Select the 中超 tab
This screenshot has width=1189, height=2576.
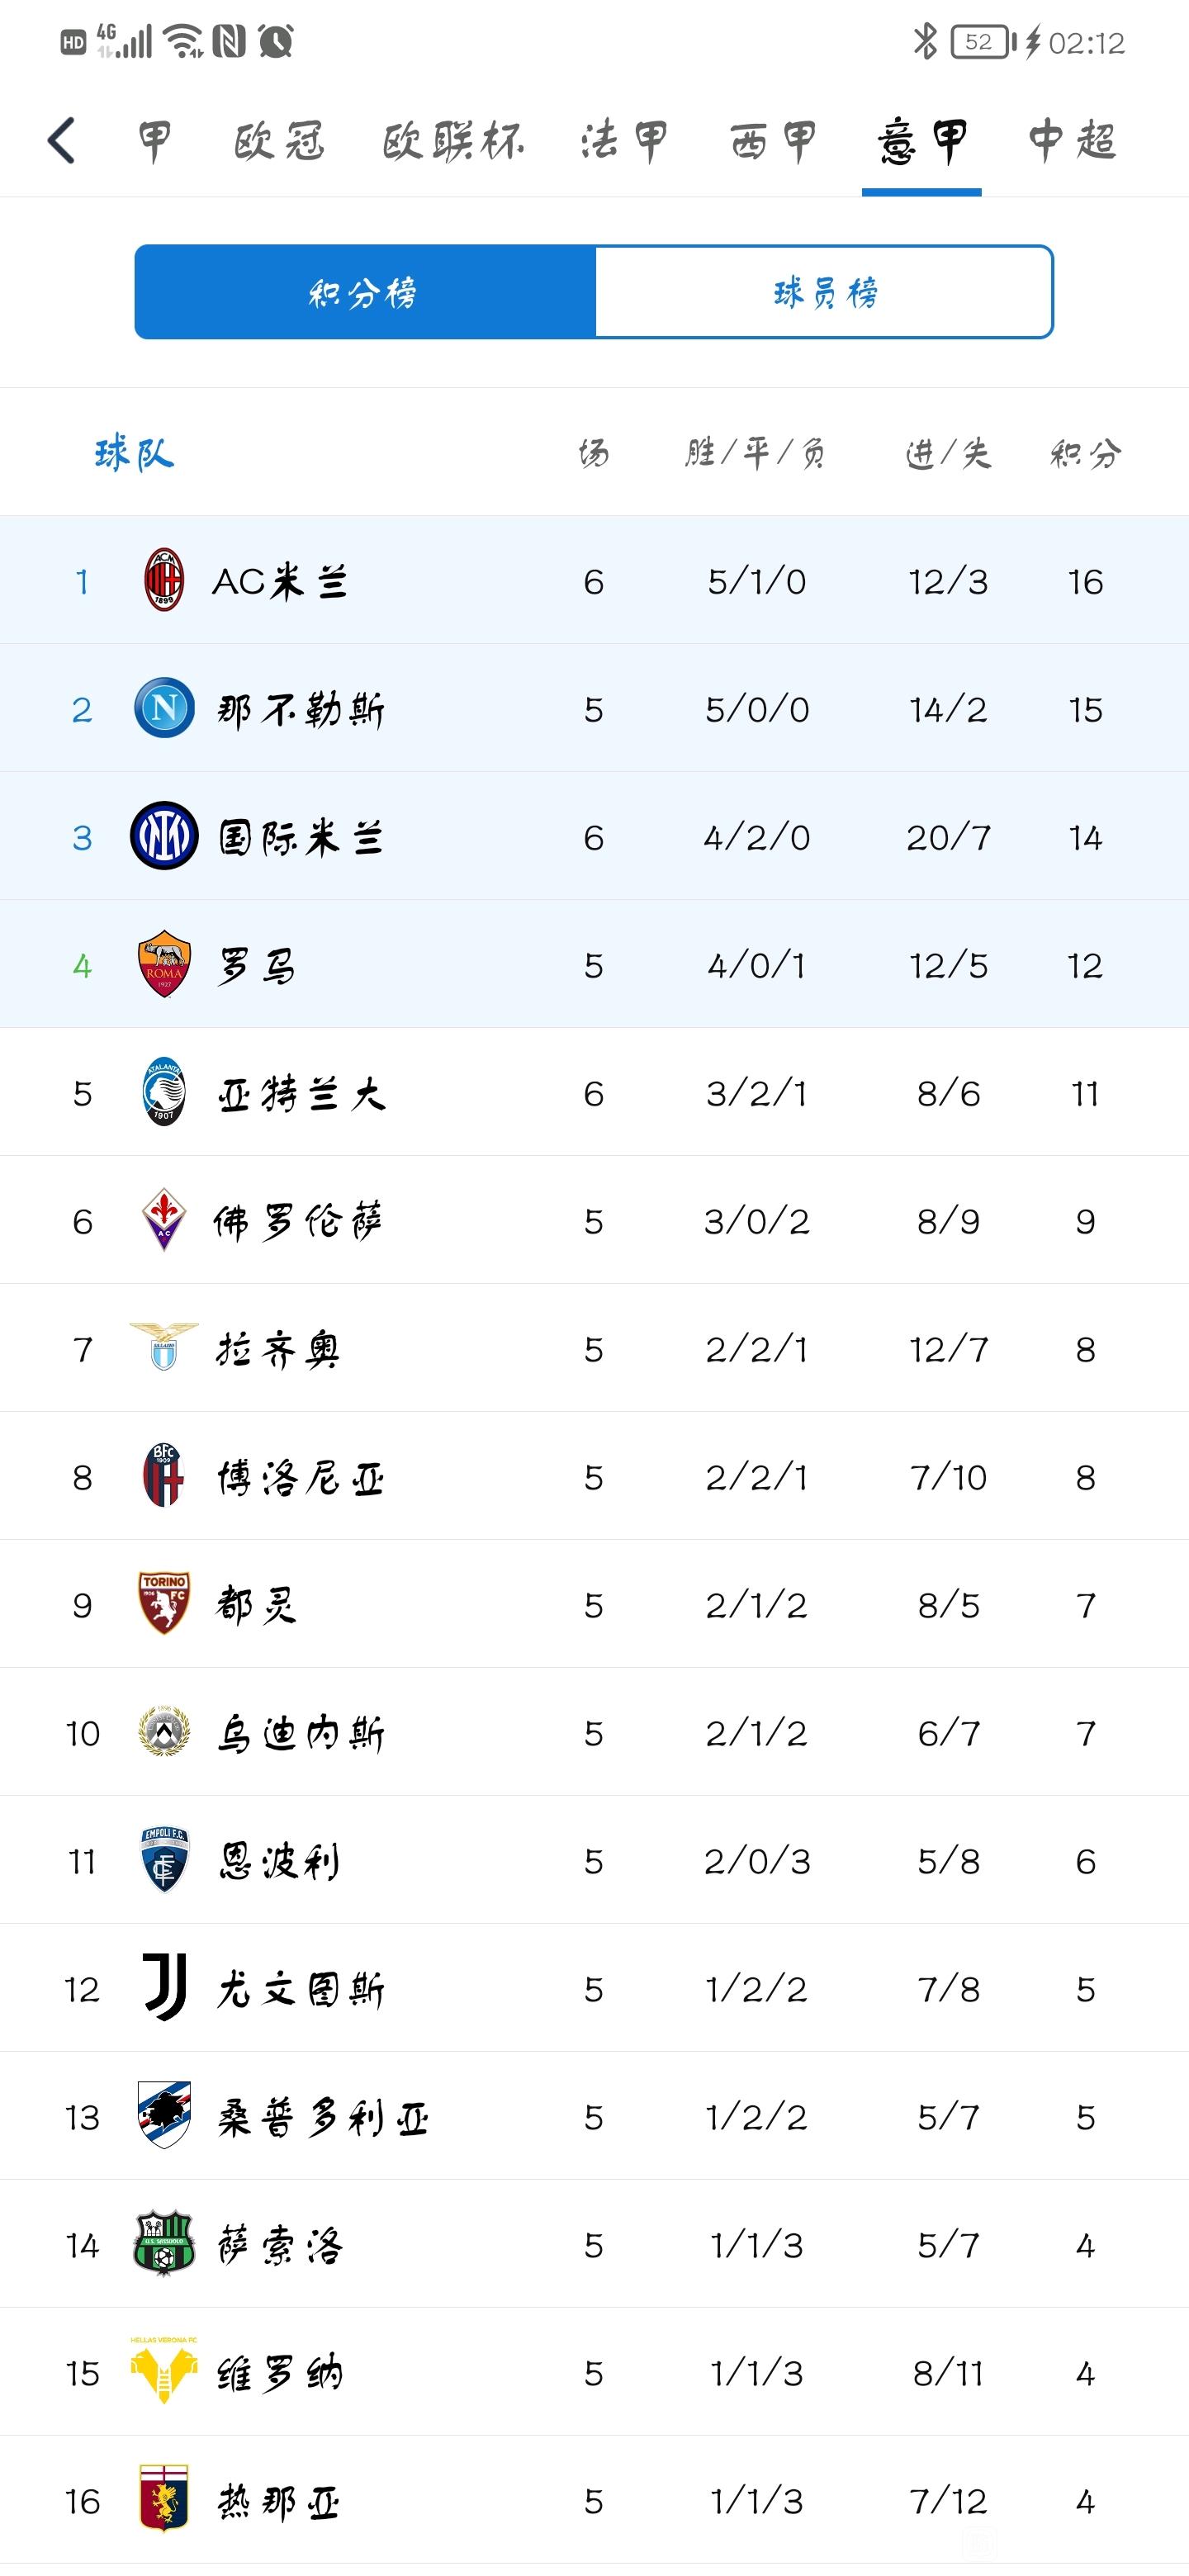point(1072,141)
